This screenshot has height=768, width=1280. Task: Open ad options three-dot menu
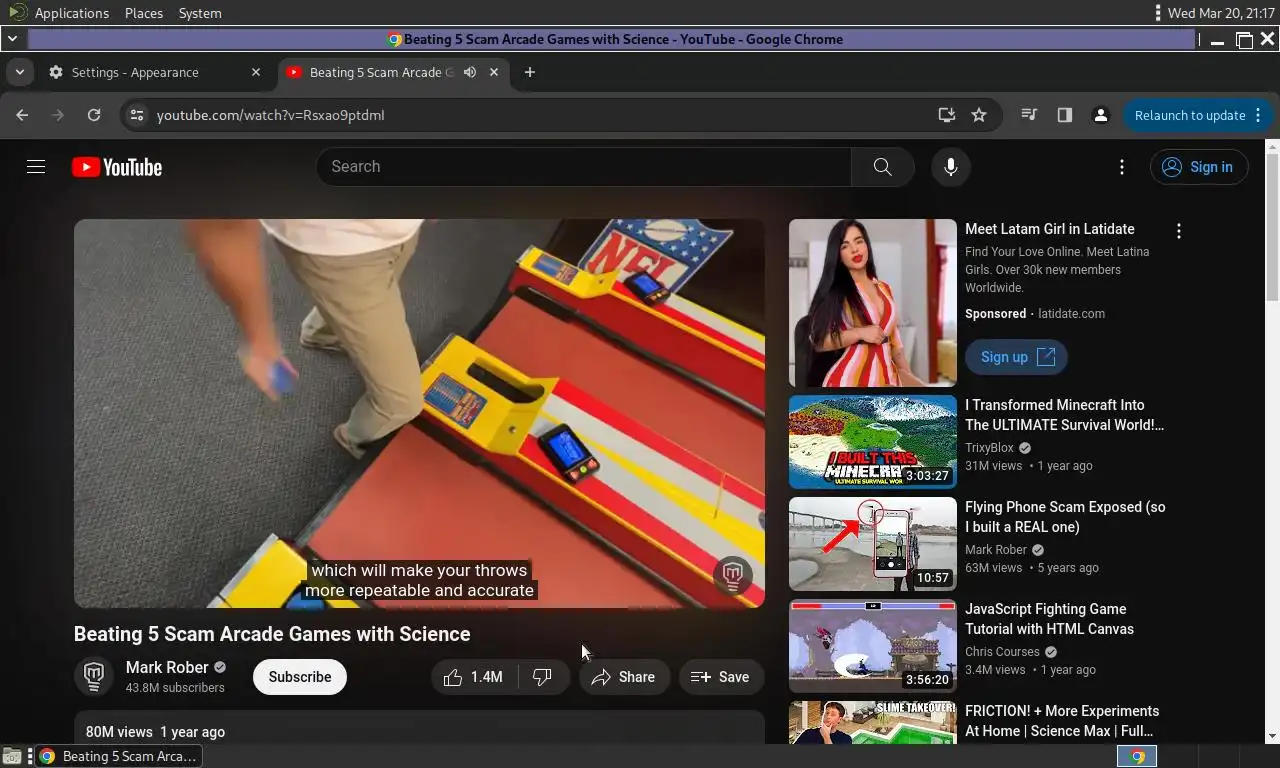(1179, 231)
